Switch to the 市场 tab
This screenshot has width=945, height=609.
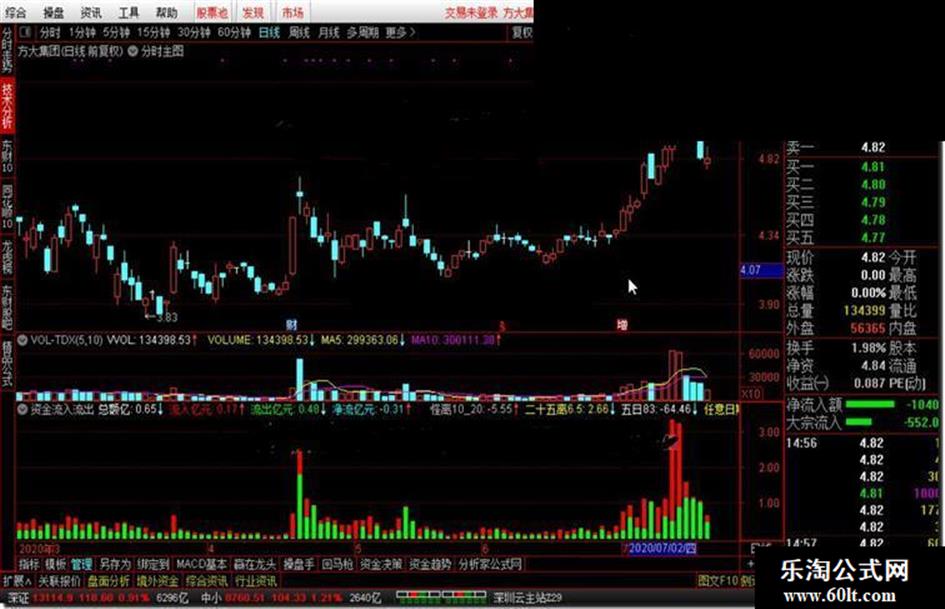[x=292, y=12]
